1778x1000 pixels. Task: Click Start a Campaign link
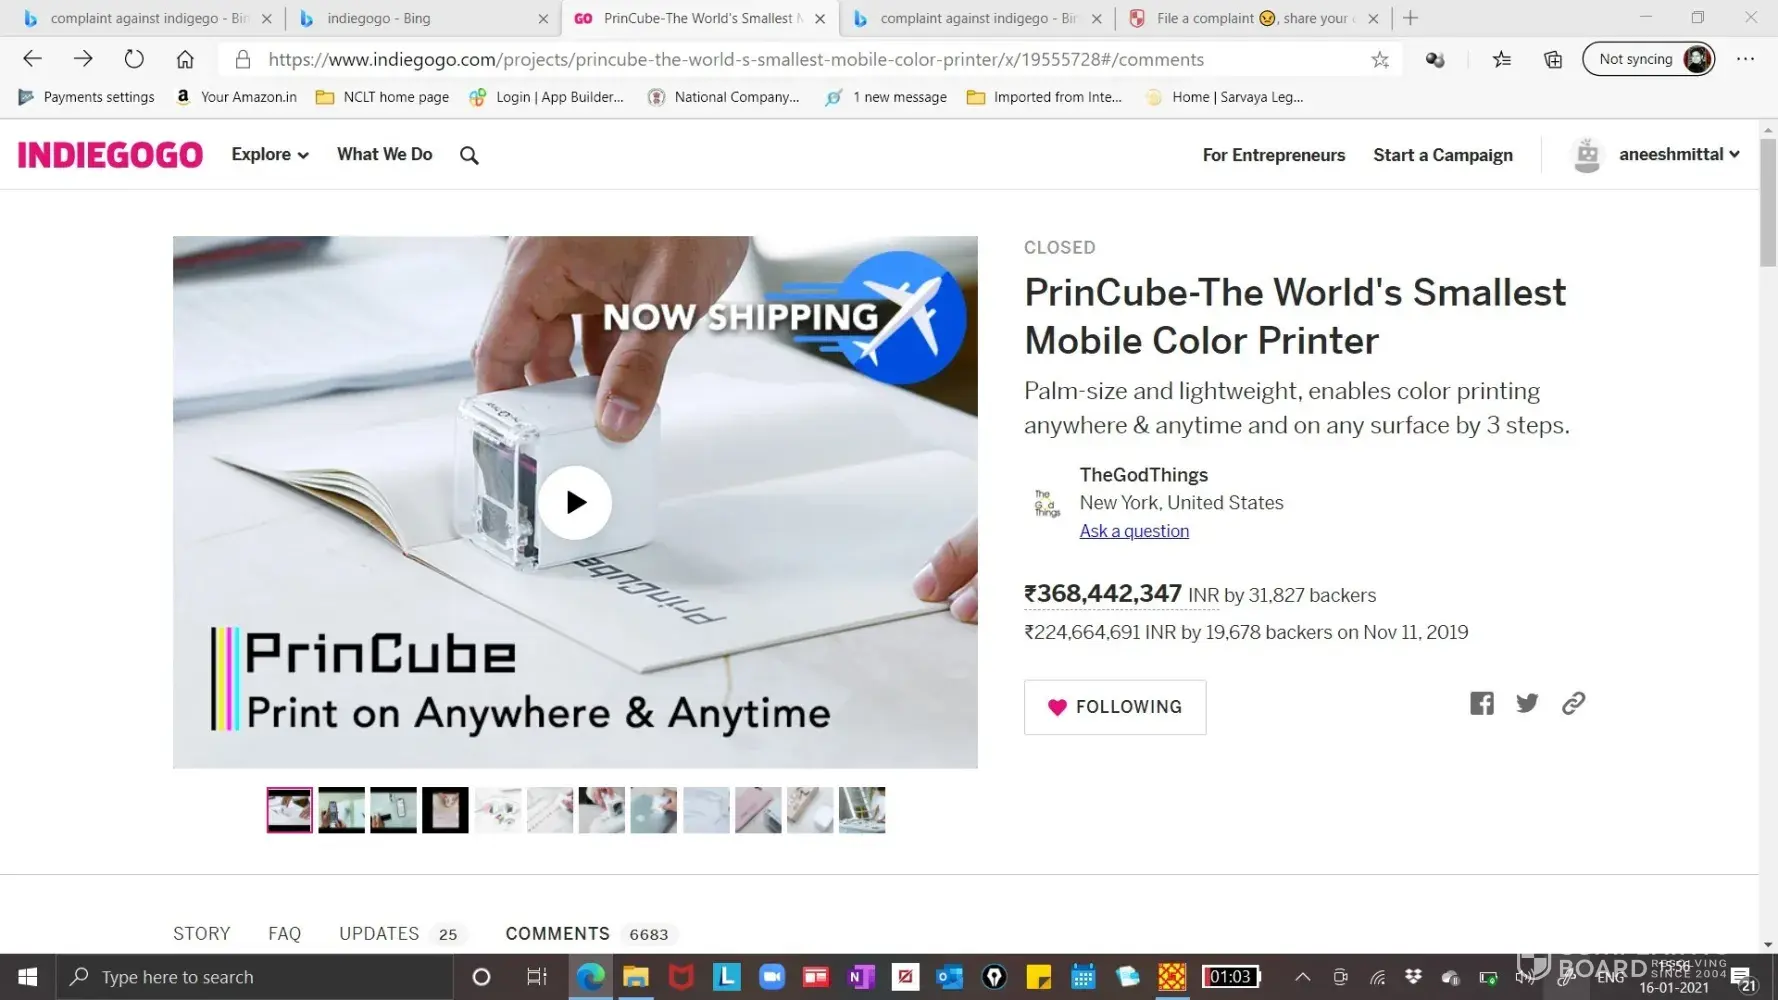tap(1443, 155)
